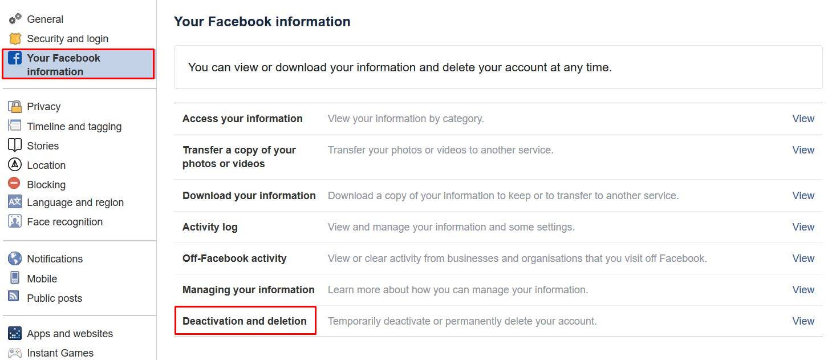Click the Face recognition icon

pos(15,221)
